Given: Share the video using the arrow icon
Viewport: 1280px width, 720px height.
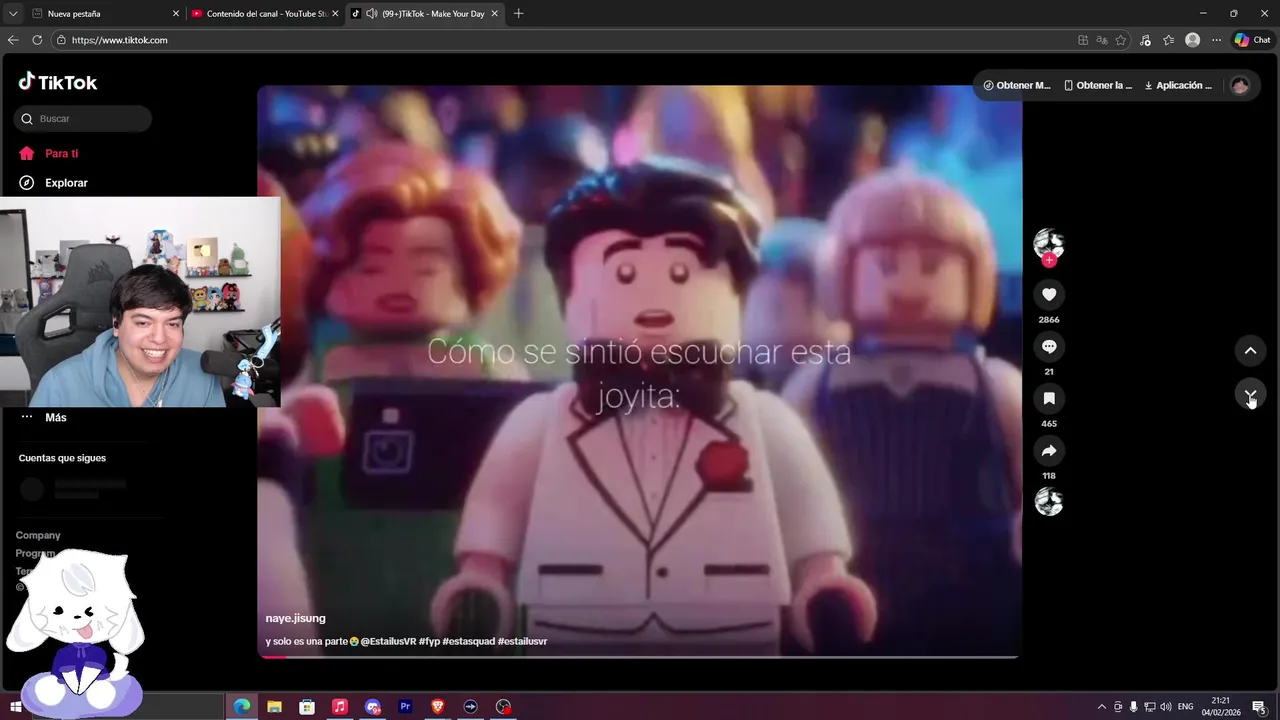Looking at the screenshot, I should tap(1049, 450).
